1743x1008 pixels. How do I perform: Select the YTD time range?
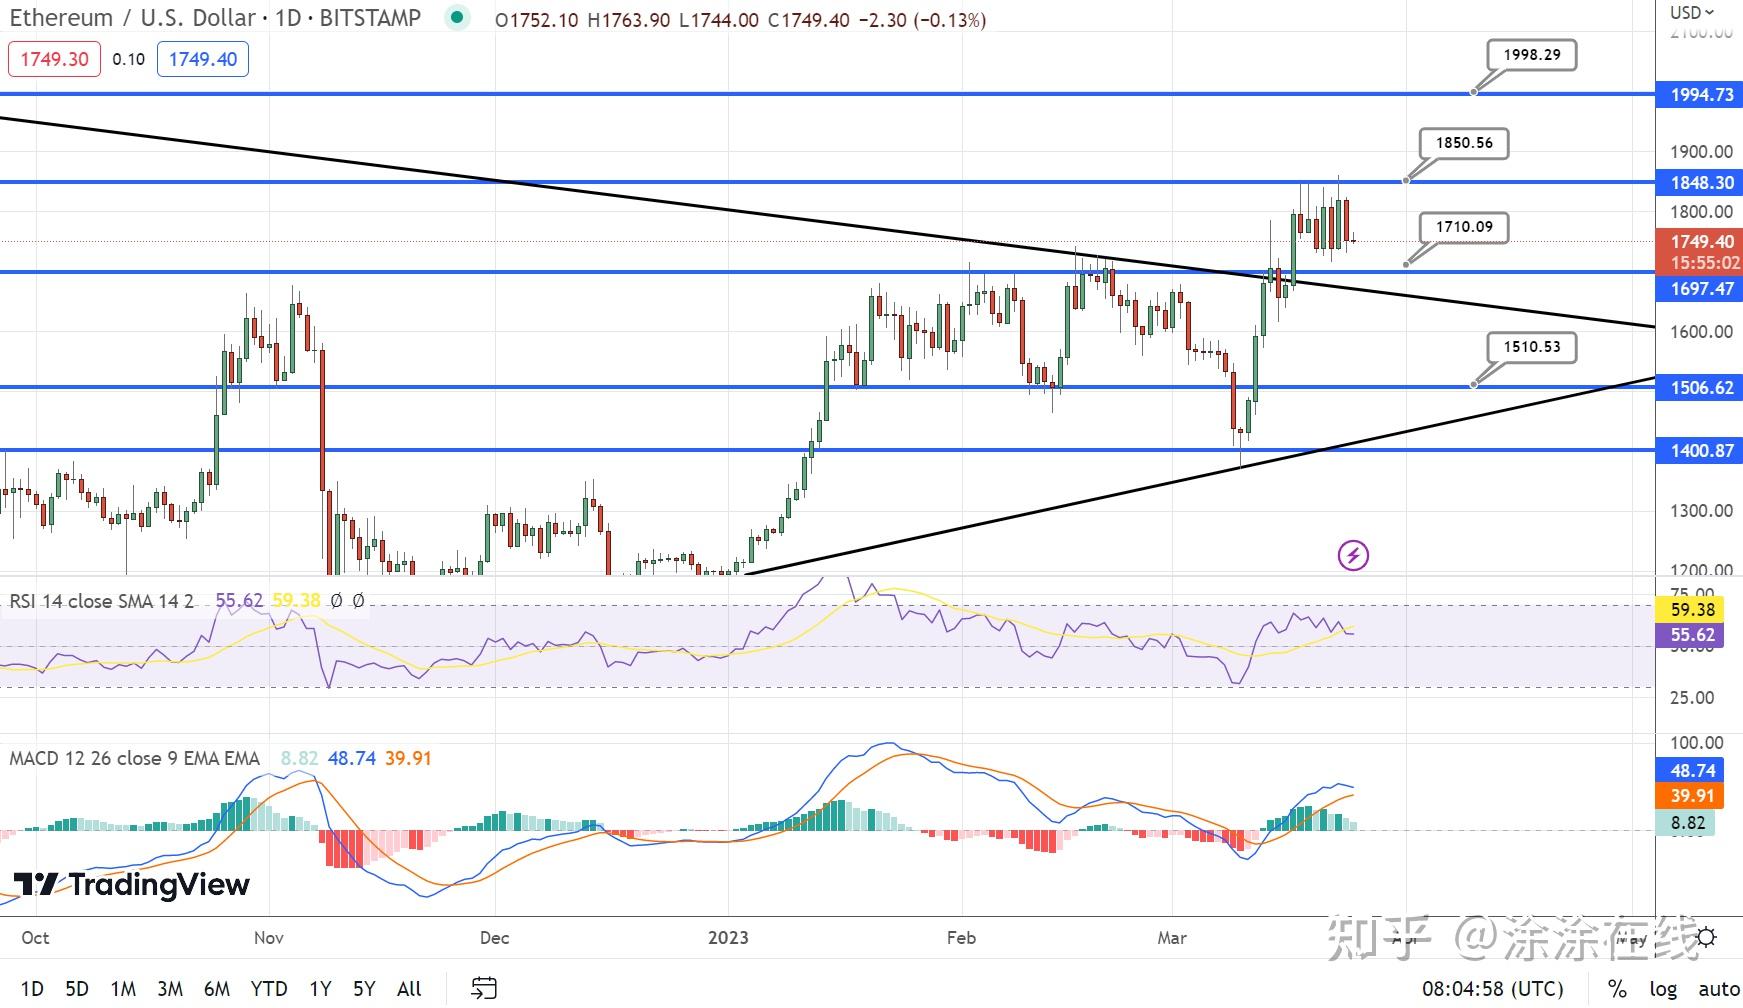(268, 988)
